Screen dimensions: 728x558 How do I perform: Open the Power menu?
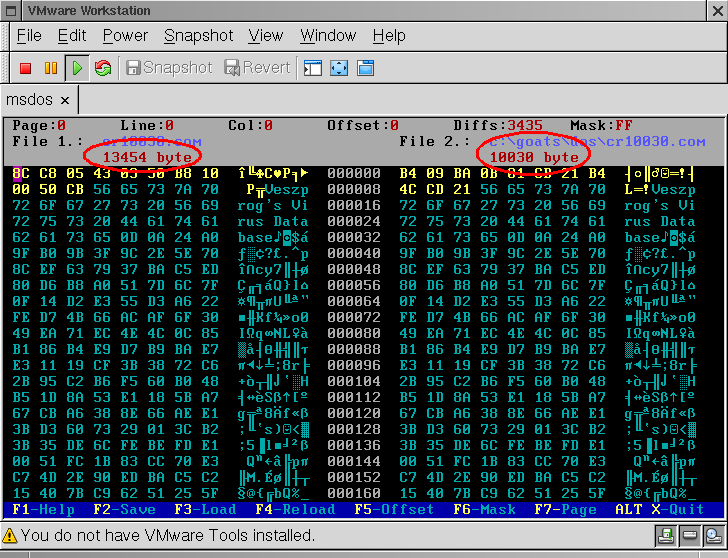point(125,36)
